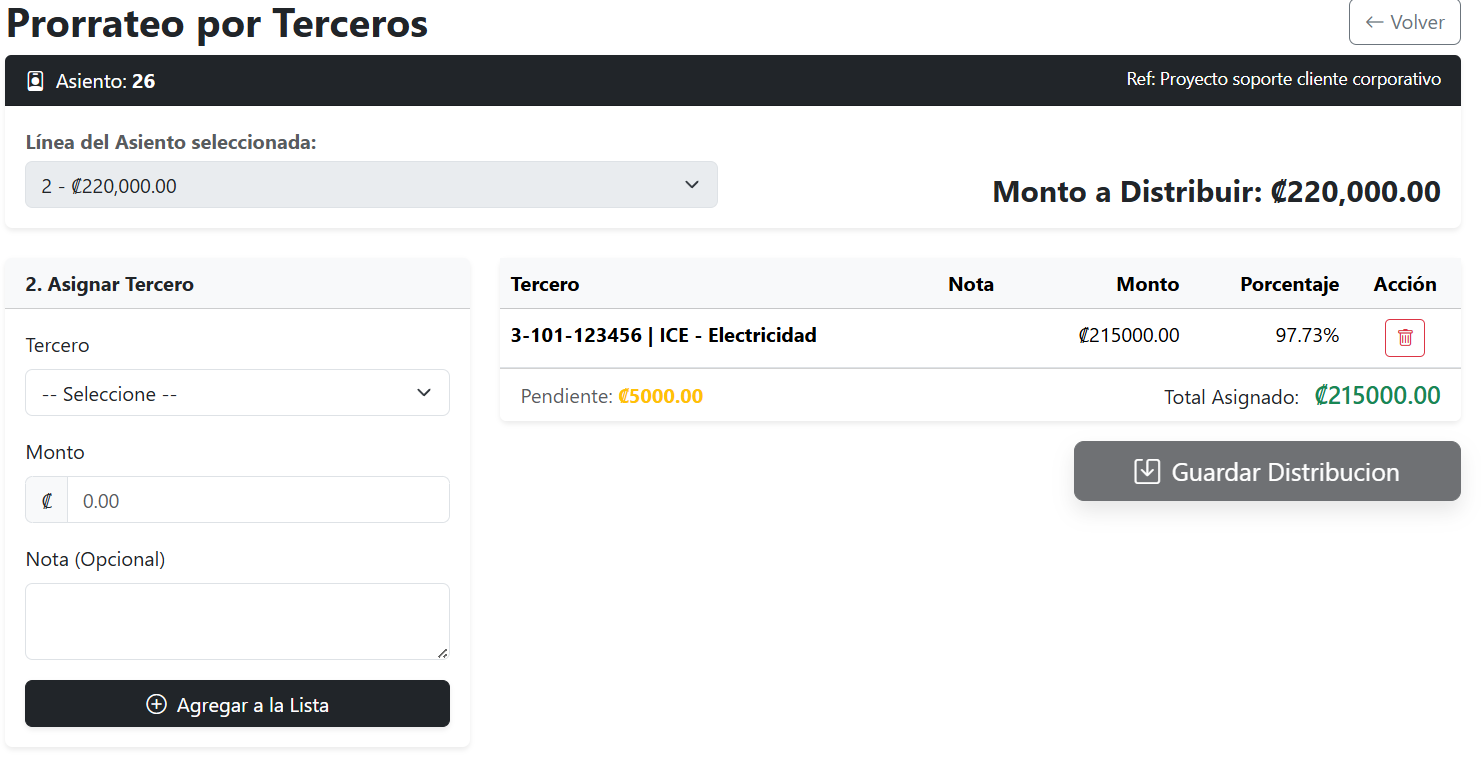Screen dimensions: 1481x775
Task: Click the Ref: Proyecto soporte cliente corporativo text
Action: [x=1284, y=79]
